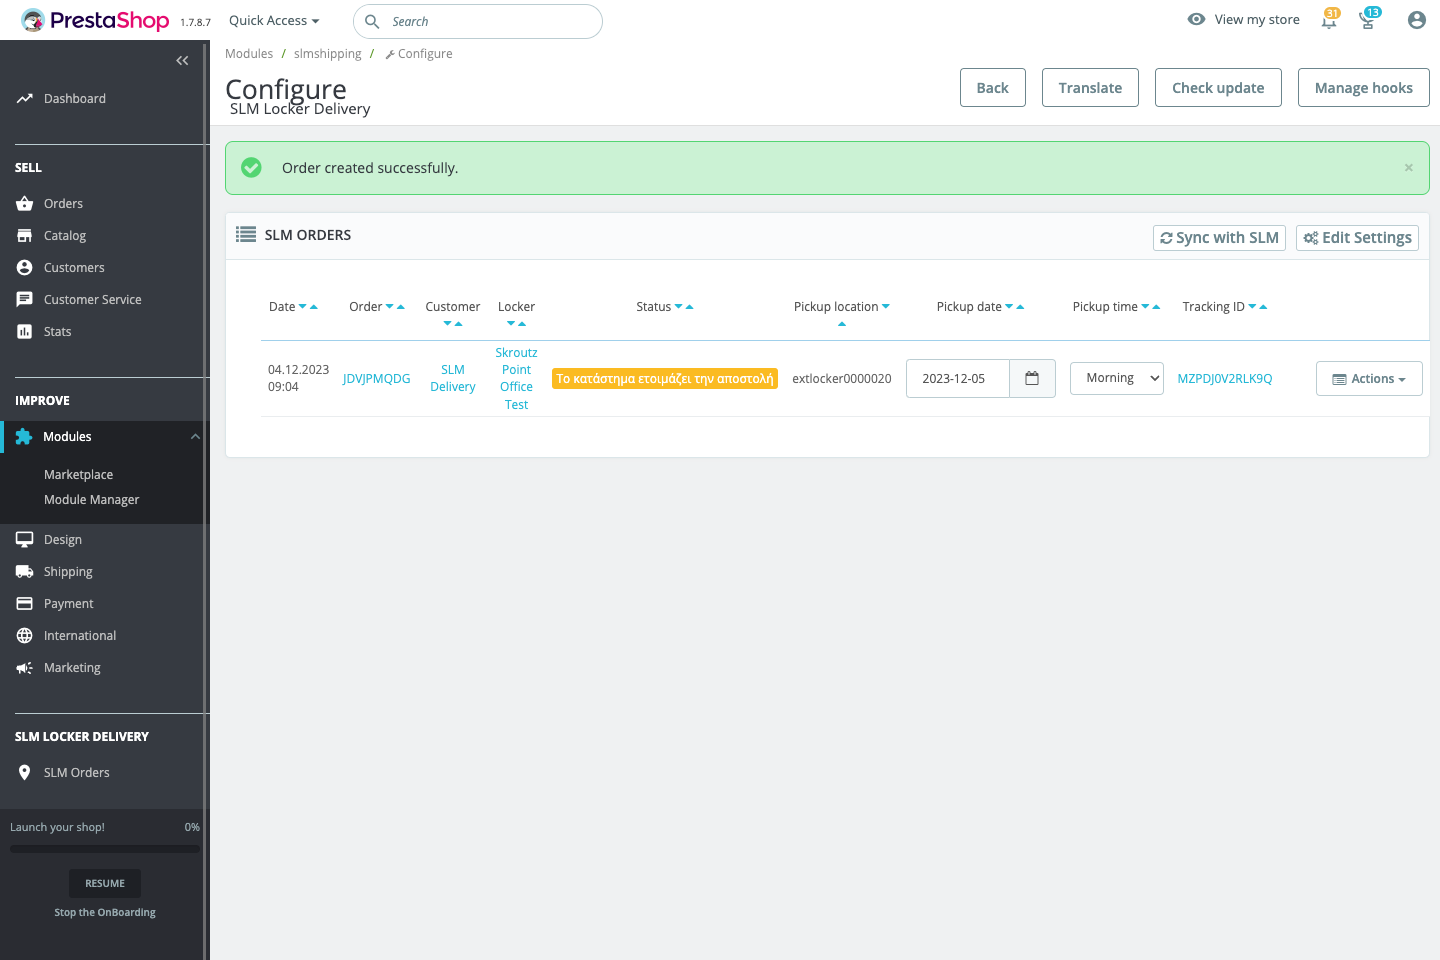This screenshot has height=960, width=1440.
Task: Open Marketplace submenu item
Action: (x=78, y=475)
